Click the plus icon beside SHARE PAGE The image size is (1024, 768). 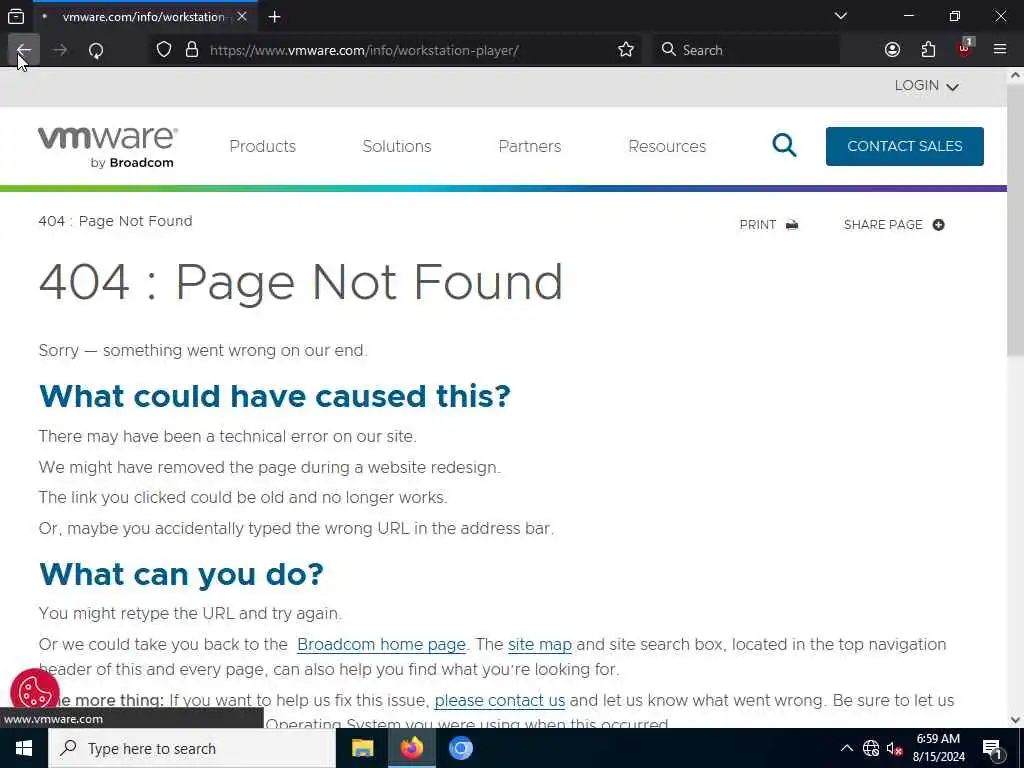(x=938, y=225)
